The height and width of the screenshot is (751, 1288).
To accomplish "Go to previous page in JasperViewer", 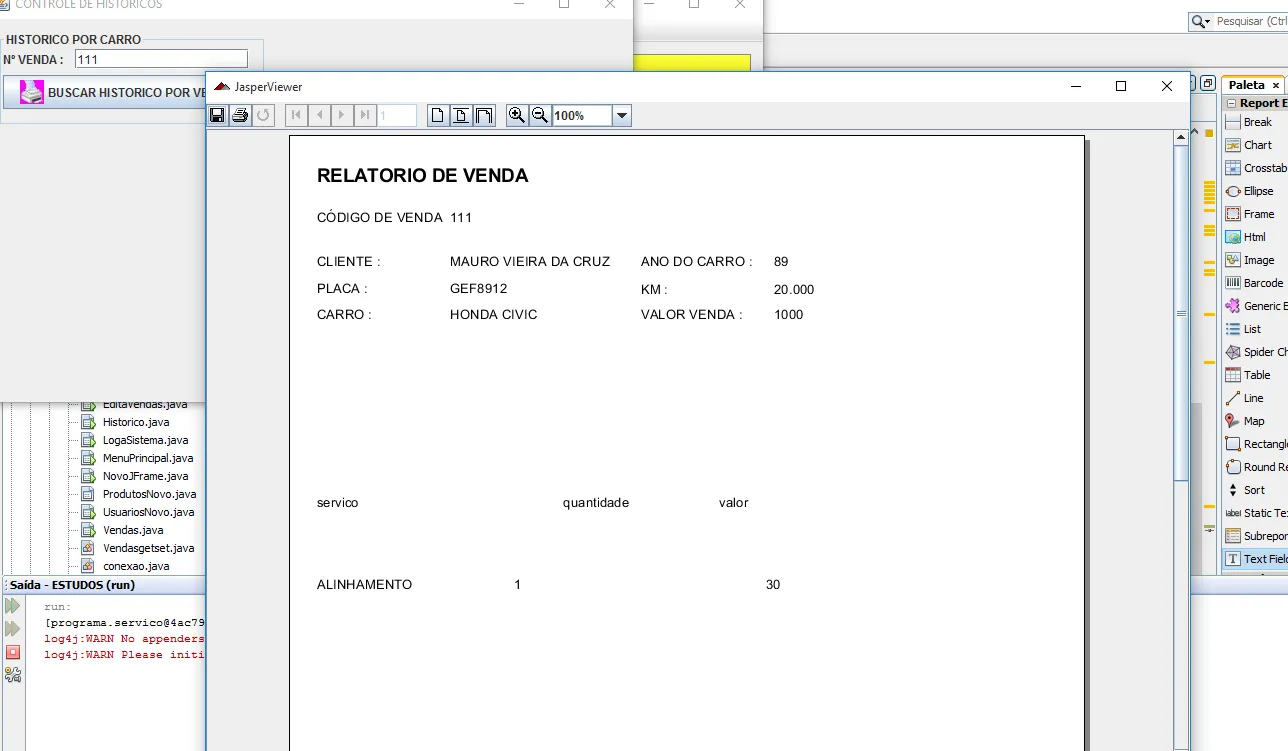I will pos(319,115).
